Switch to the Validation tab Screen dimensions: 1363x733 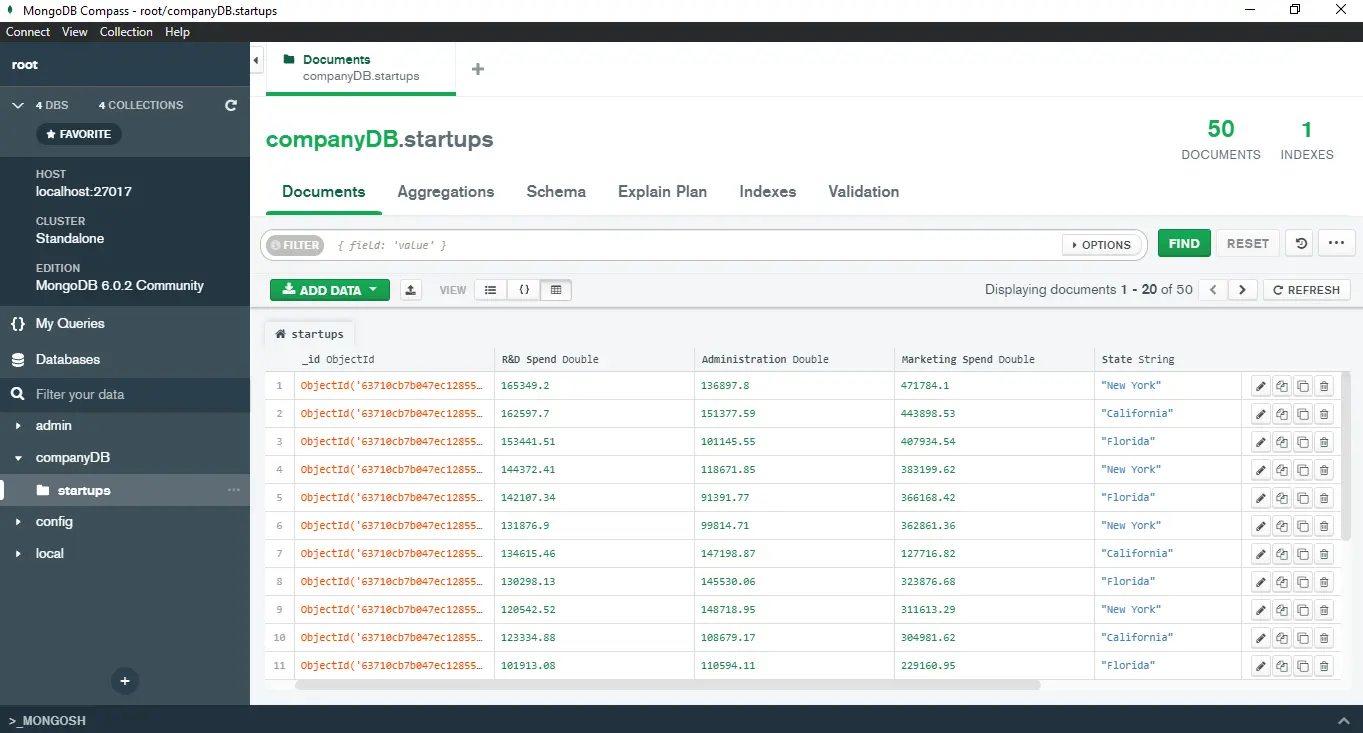[864, 192]
